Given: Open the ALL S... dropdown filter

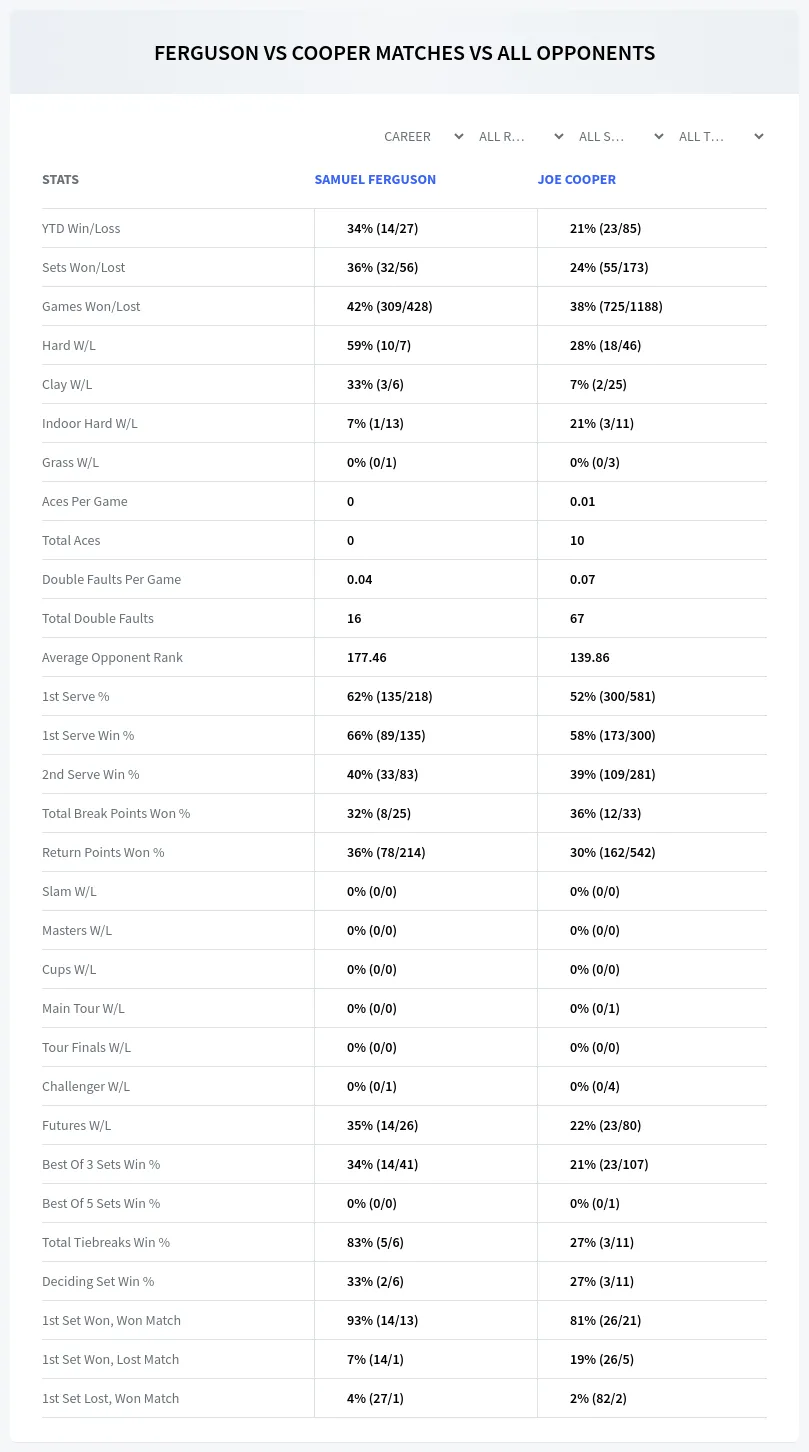Looking at the screenshot, I should (x=620, y=136).
